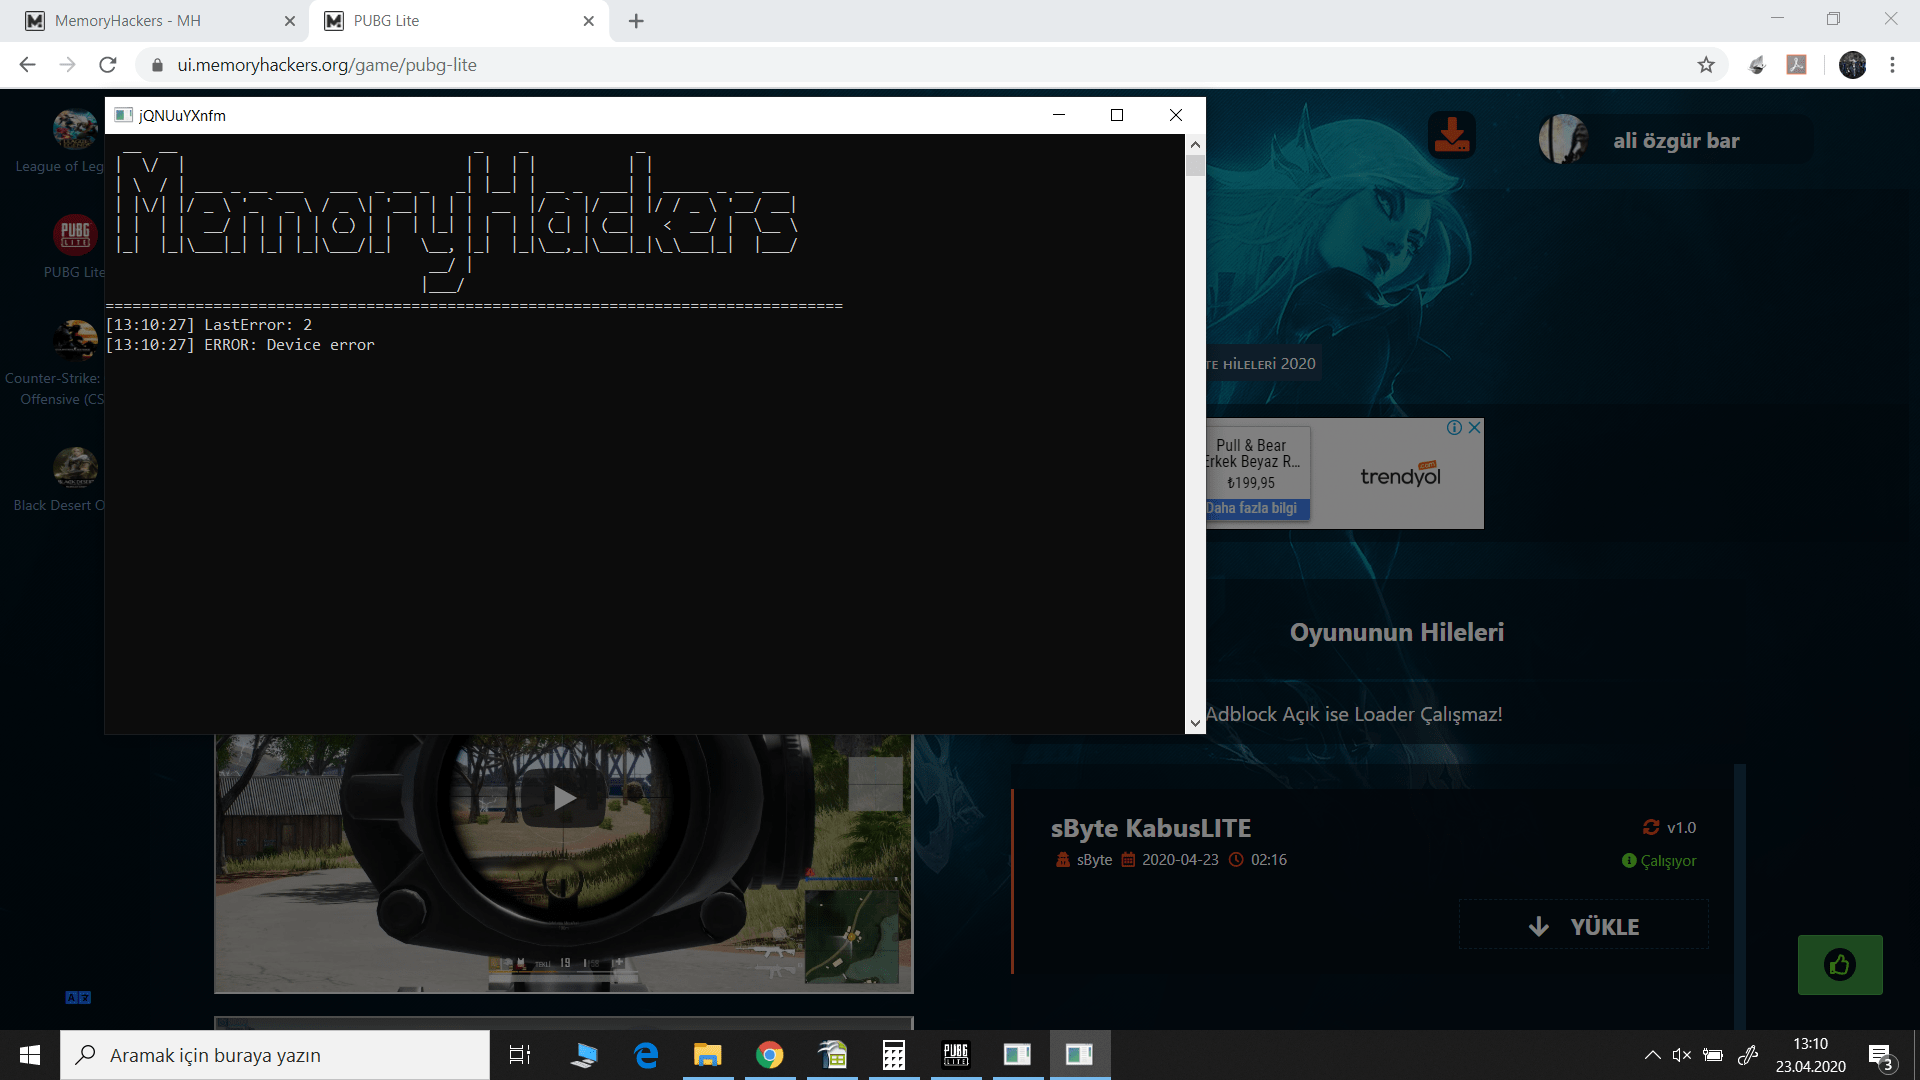Select the ERROR: Device error console line
Image resolution: width=1920 pixels, height=1080 pixels.
tap(240, 345)
